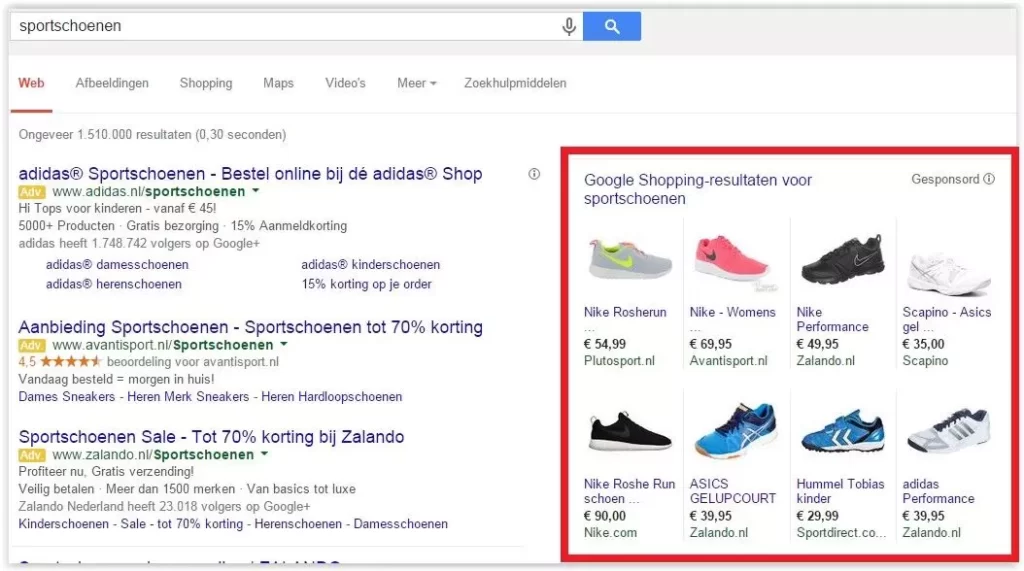
Task: Click in the search box containing sportschoenen
Action: coord(280,27)
